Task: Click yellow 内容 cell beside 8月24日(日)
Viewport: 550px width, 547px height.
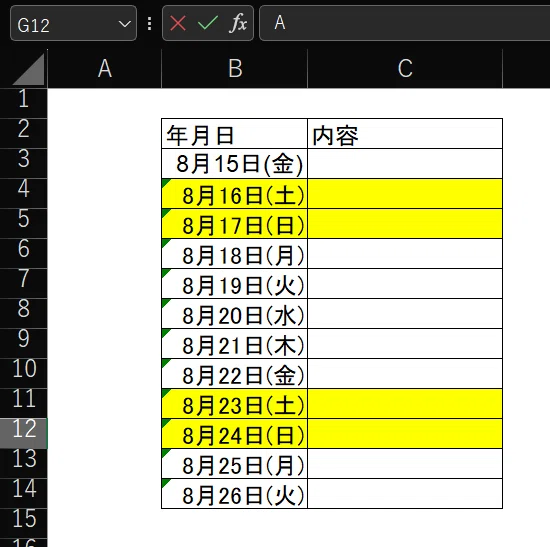Action: 405,434
